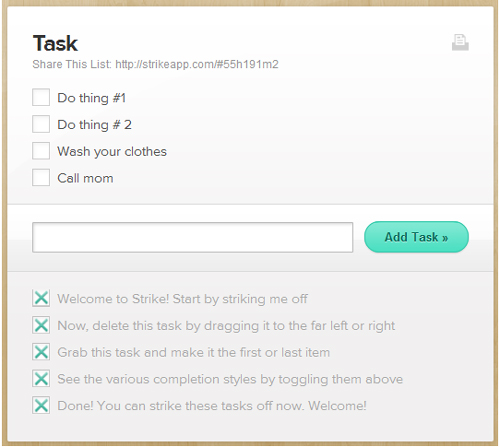500x447 pixels.
Task: Check the 'Do thing #1' checkbox
Action: [x=41, y=97]
